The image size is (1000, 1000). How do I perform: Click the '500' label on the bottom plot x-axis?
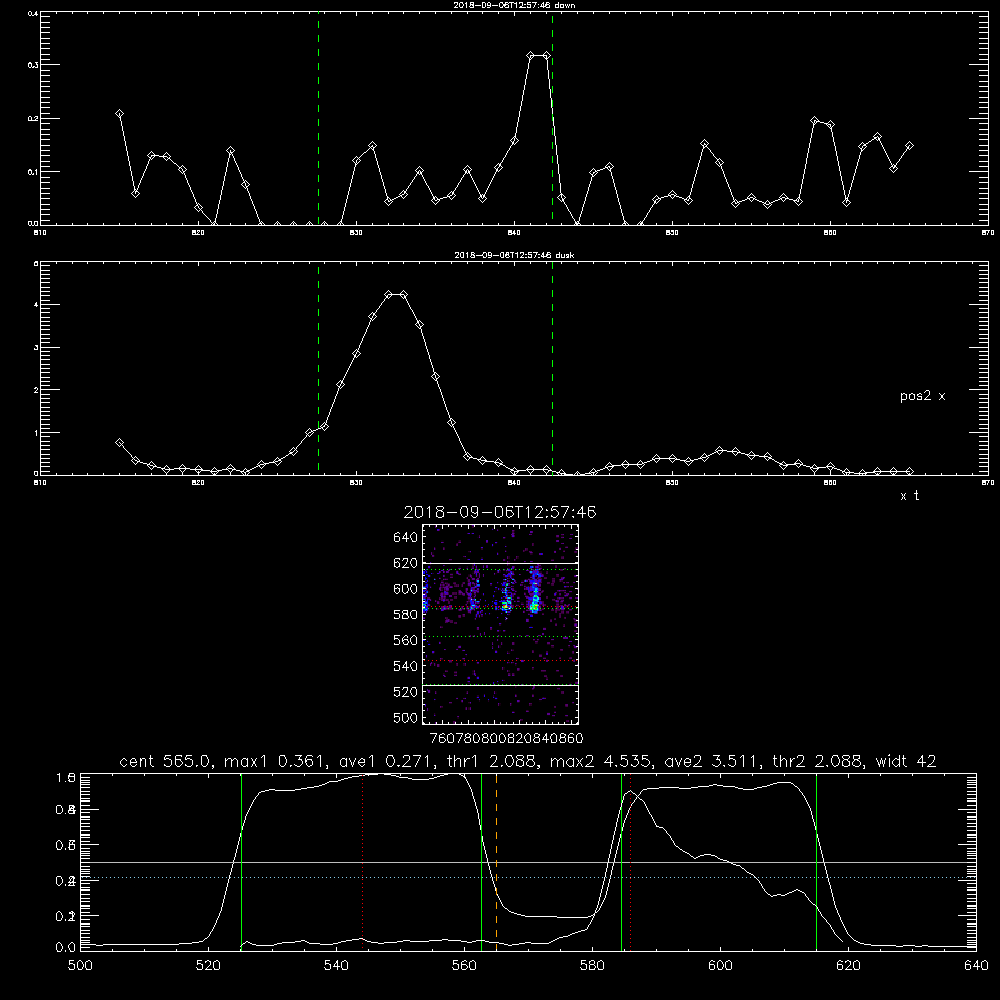tap(80, 966)
